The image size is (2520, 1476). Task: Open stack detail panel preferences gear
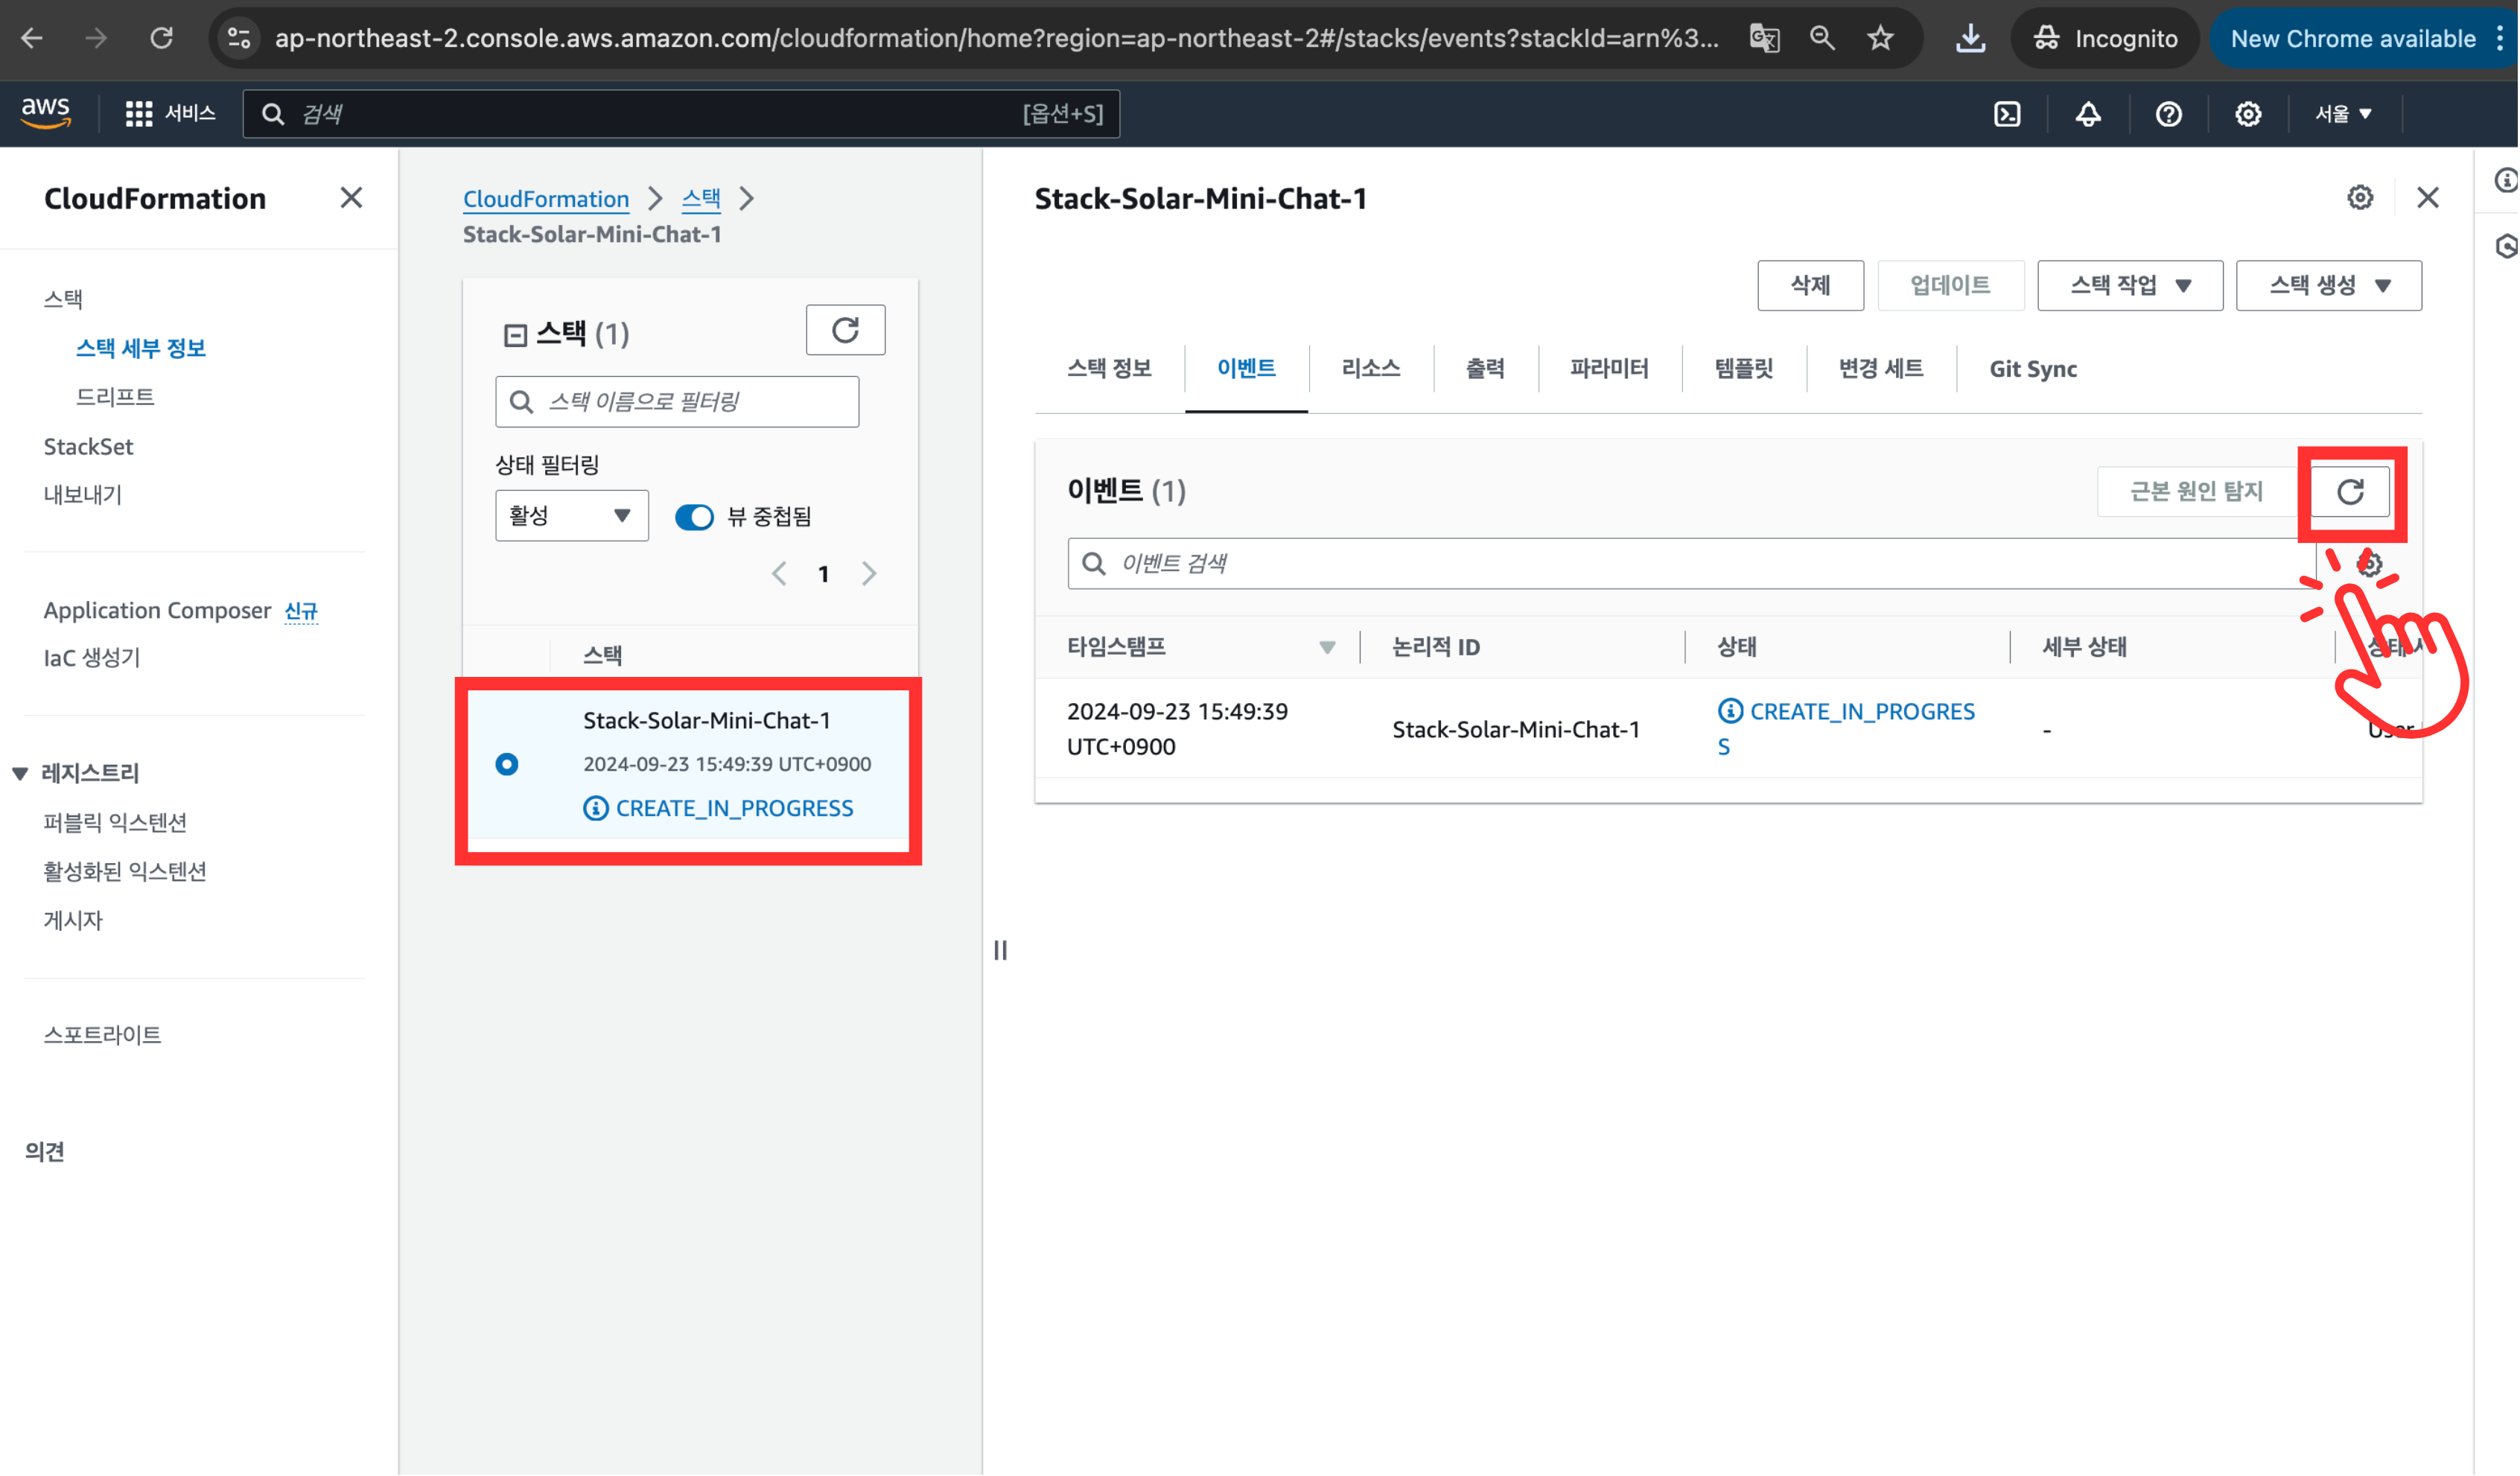pos(2361,198)
